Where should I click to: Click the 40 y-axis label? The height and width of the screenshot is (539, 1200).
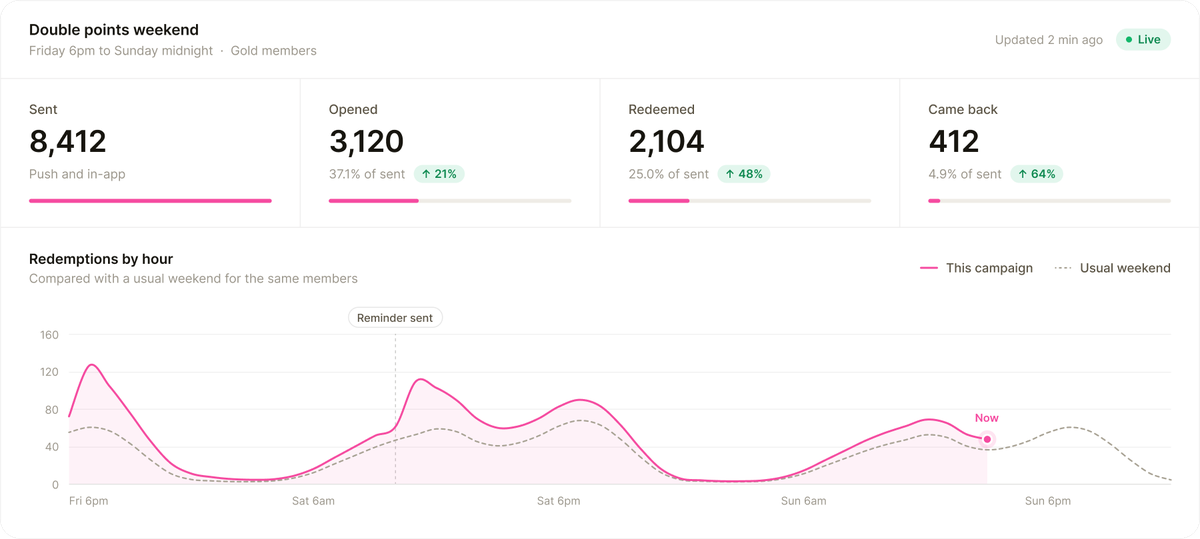51,447
